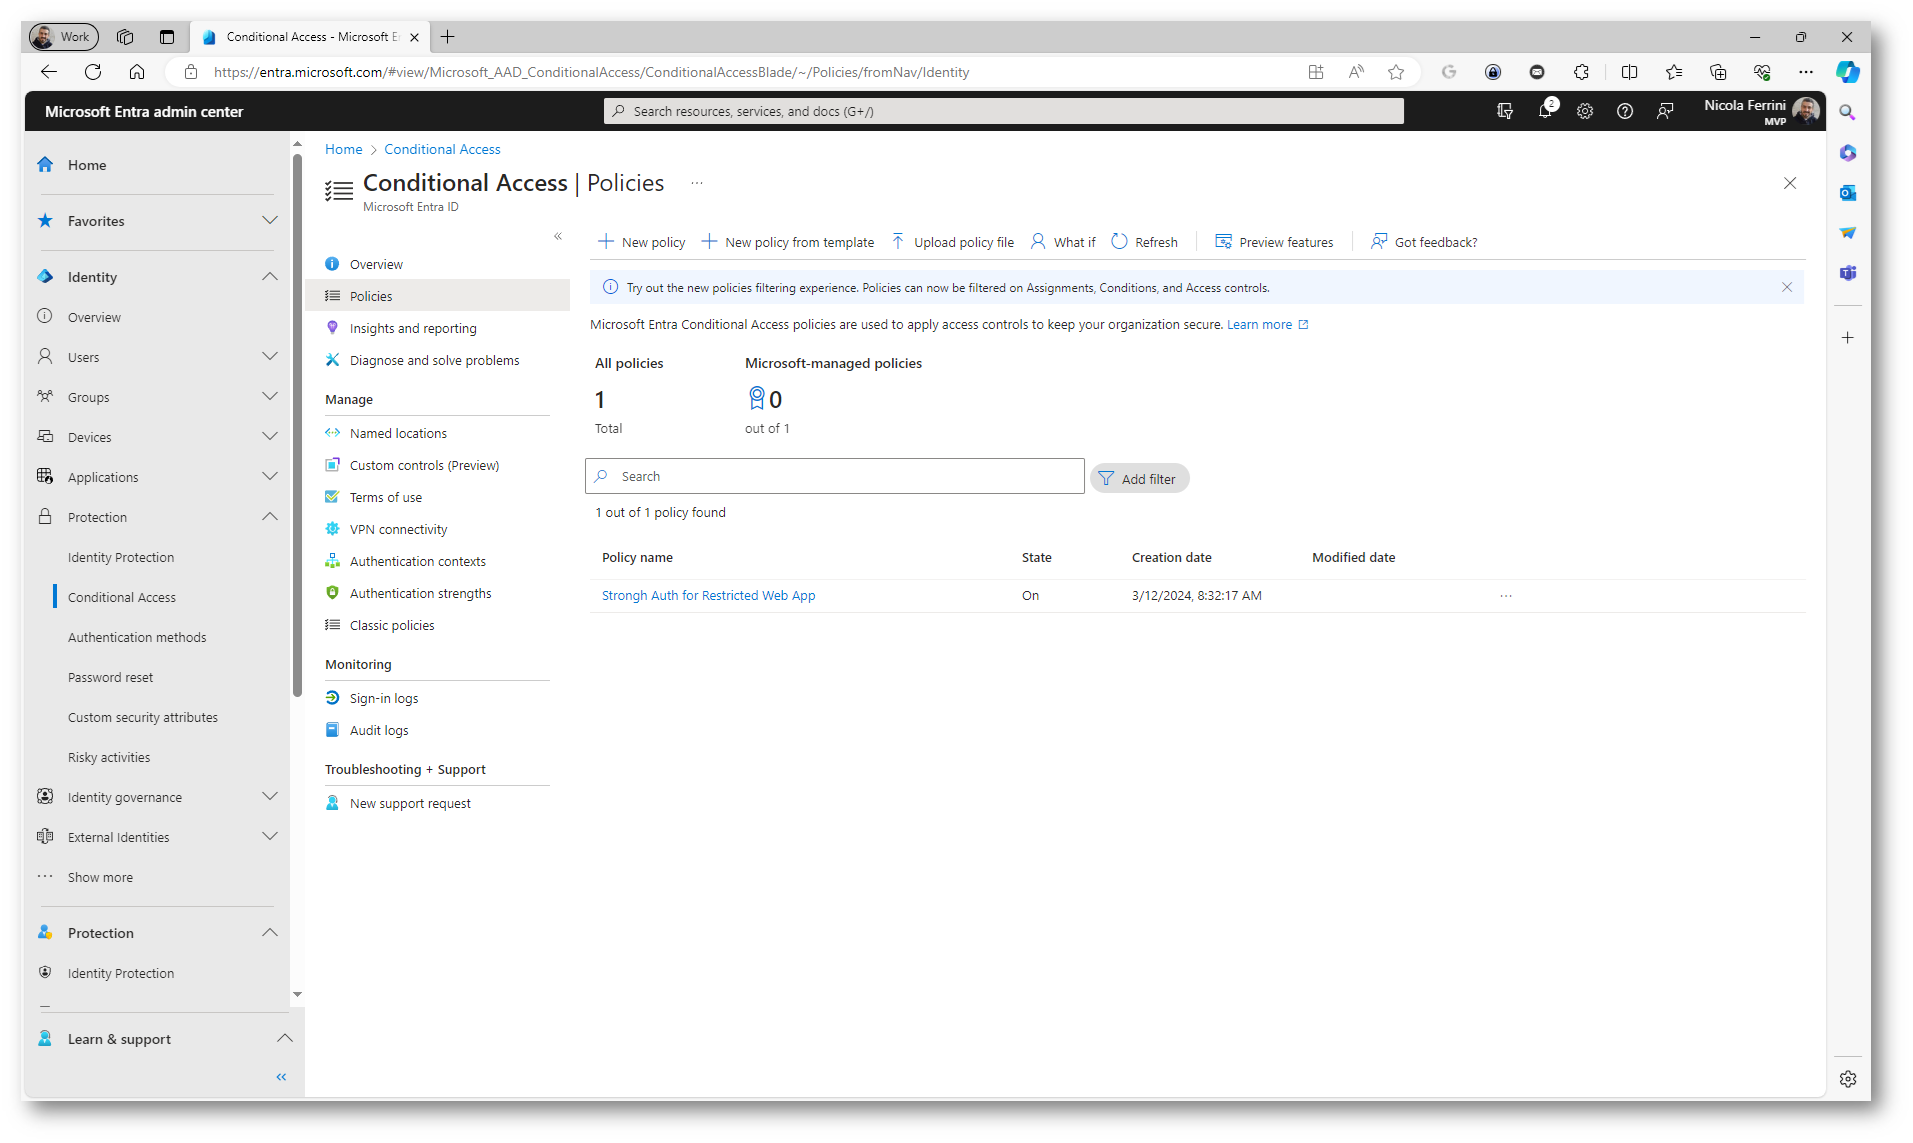
Task: Expand Identity governance menu
Action: 270,796
